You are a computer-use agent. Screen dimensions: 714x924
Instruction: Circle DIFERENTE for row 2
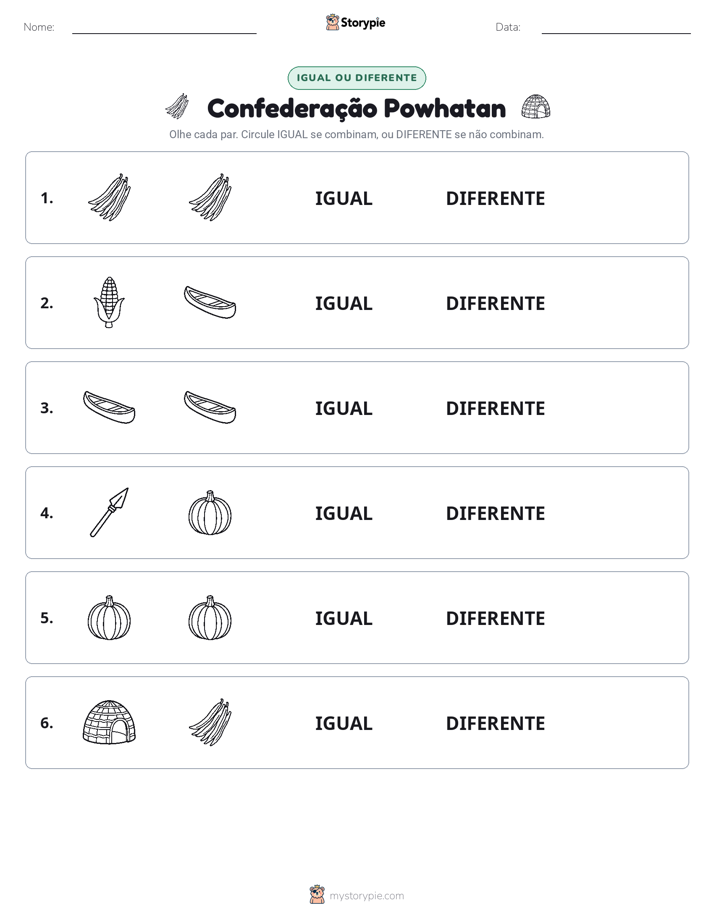pos(495,303)
